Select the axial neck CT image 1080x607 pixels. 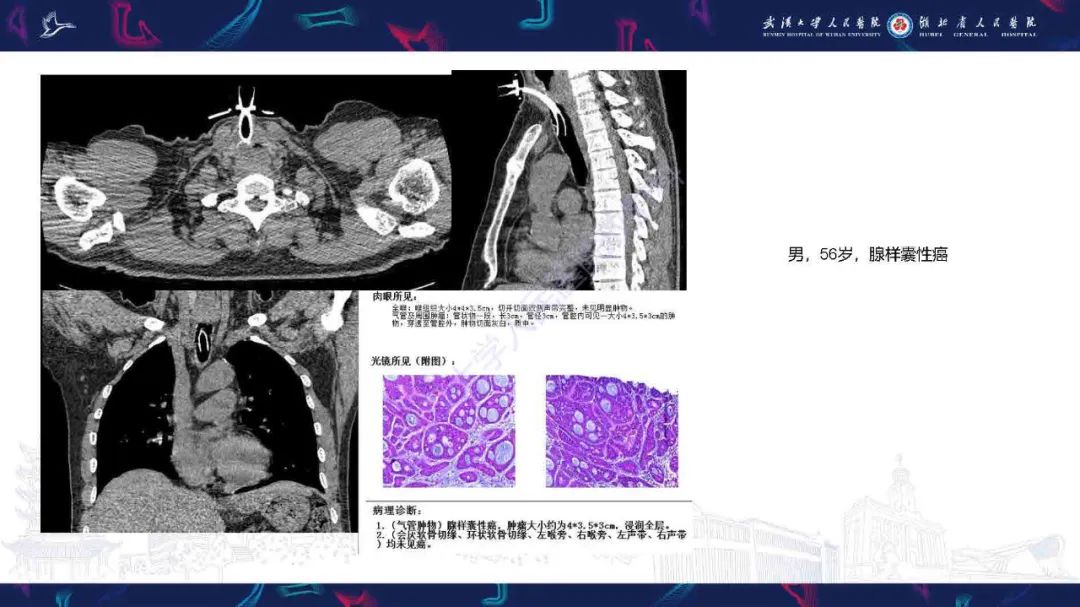(x=247, y=181)
